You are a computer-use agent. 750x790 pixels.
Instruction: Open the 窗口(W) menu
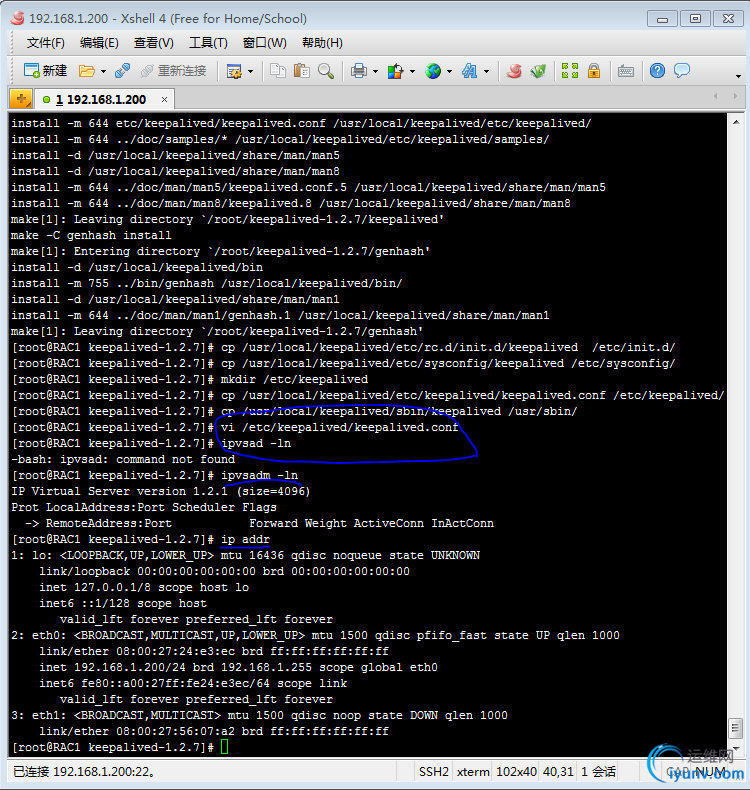point(264,43)
